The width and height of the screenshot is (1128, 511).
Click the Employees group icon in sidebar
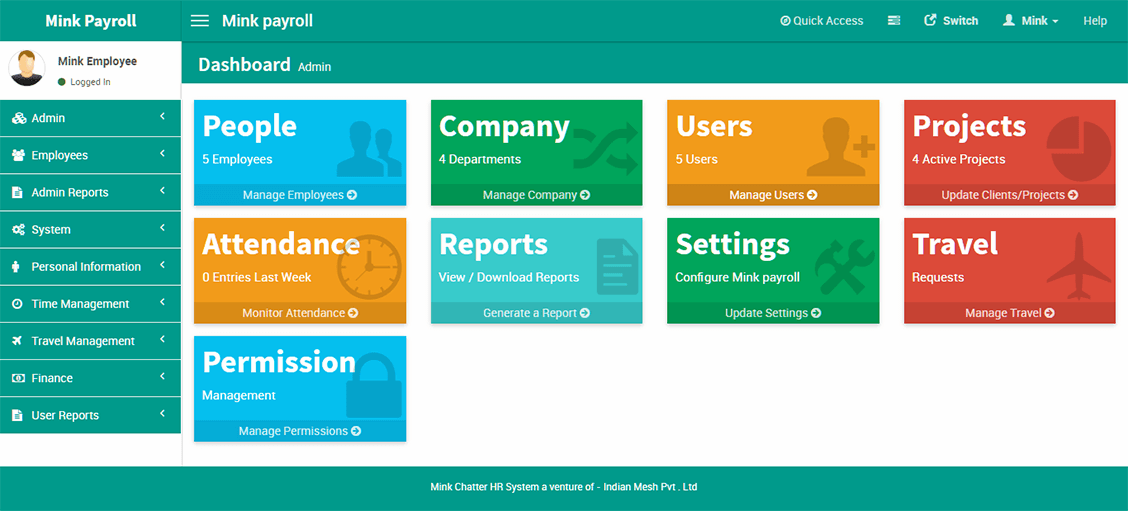19,155
